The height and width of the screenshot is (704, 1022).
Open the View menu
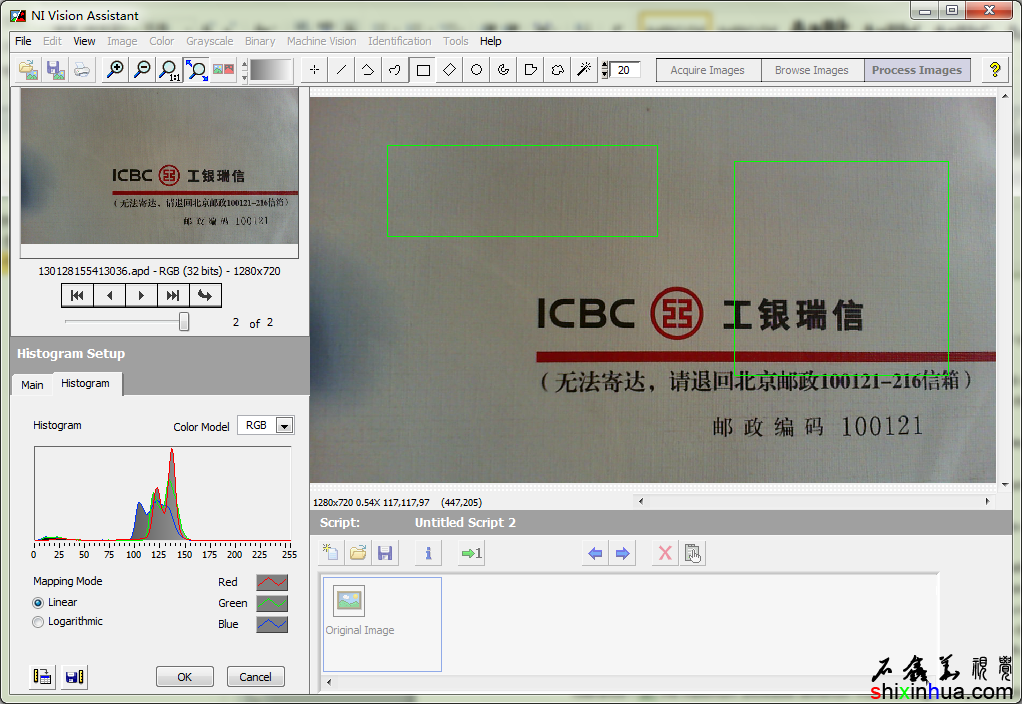coord(84,41)
